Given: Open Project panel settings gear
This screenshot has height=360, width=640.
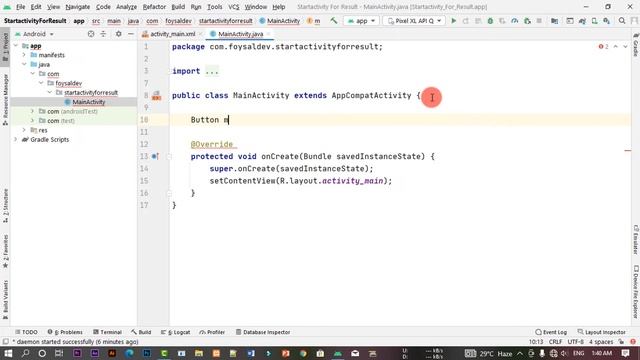Looking at the screenshot, I should click(118, 34).
